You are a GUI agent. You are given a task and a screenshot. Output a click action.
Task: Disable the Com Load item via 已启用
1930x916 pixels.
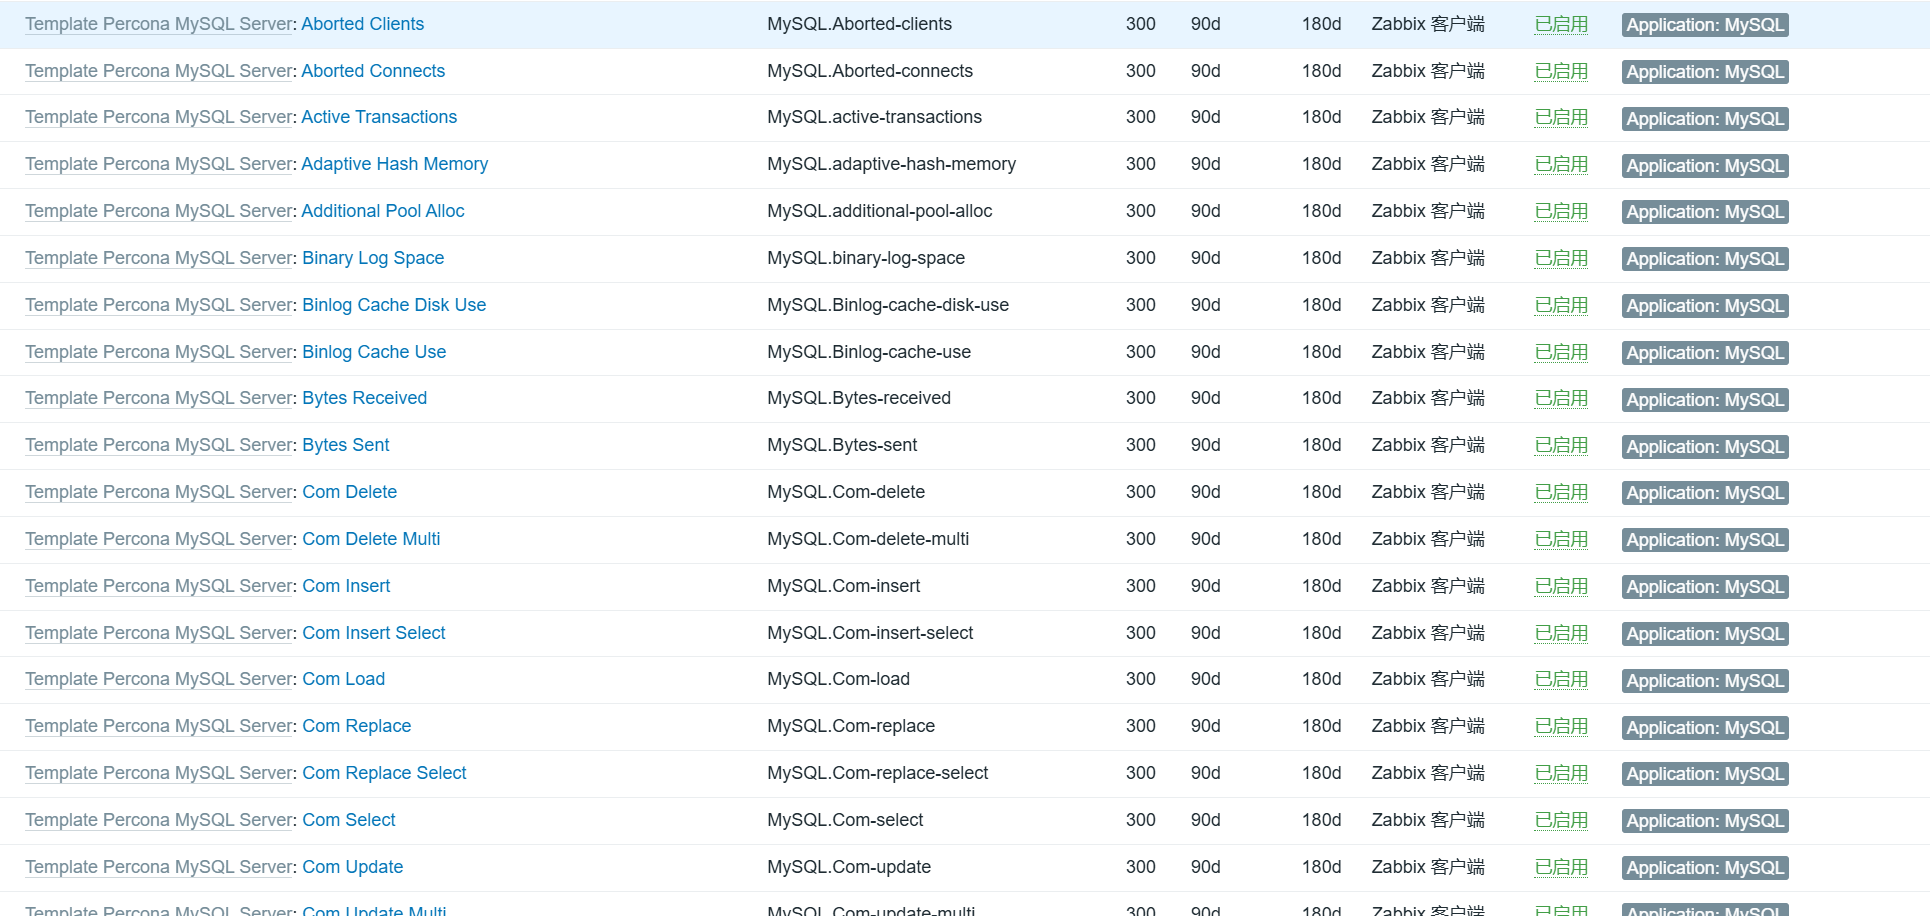[x=1561, y=679]
